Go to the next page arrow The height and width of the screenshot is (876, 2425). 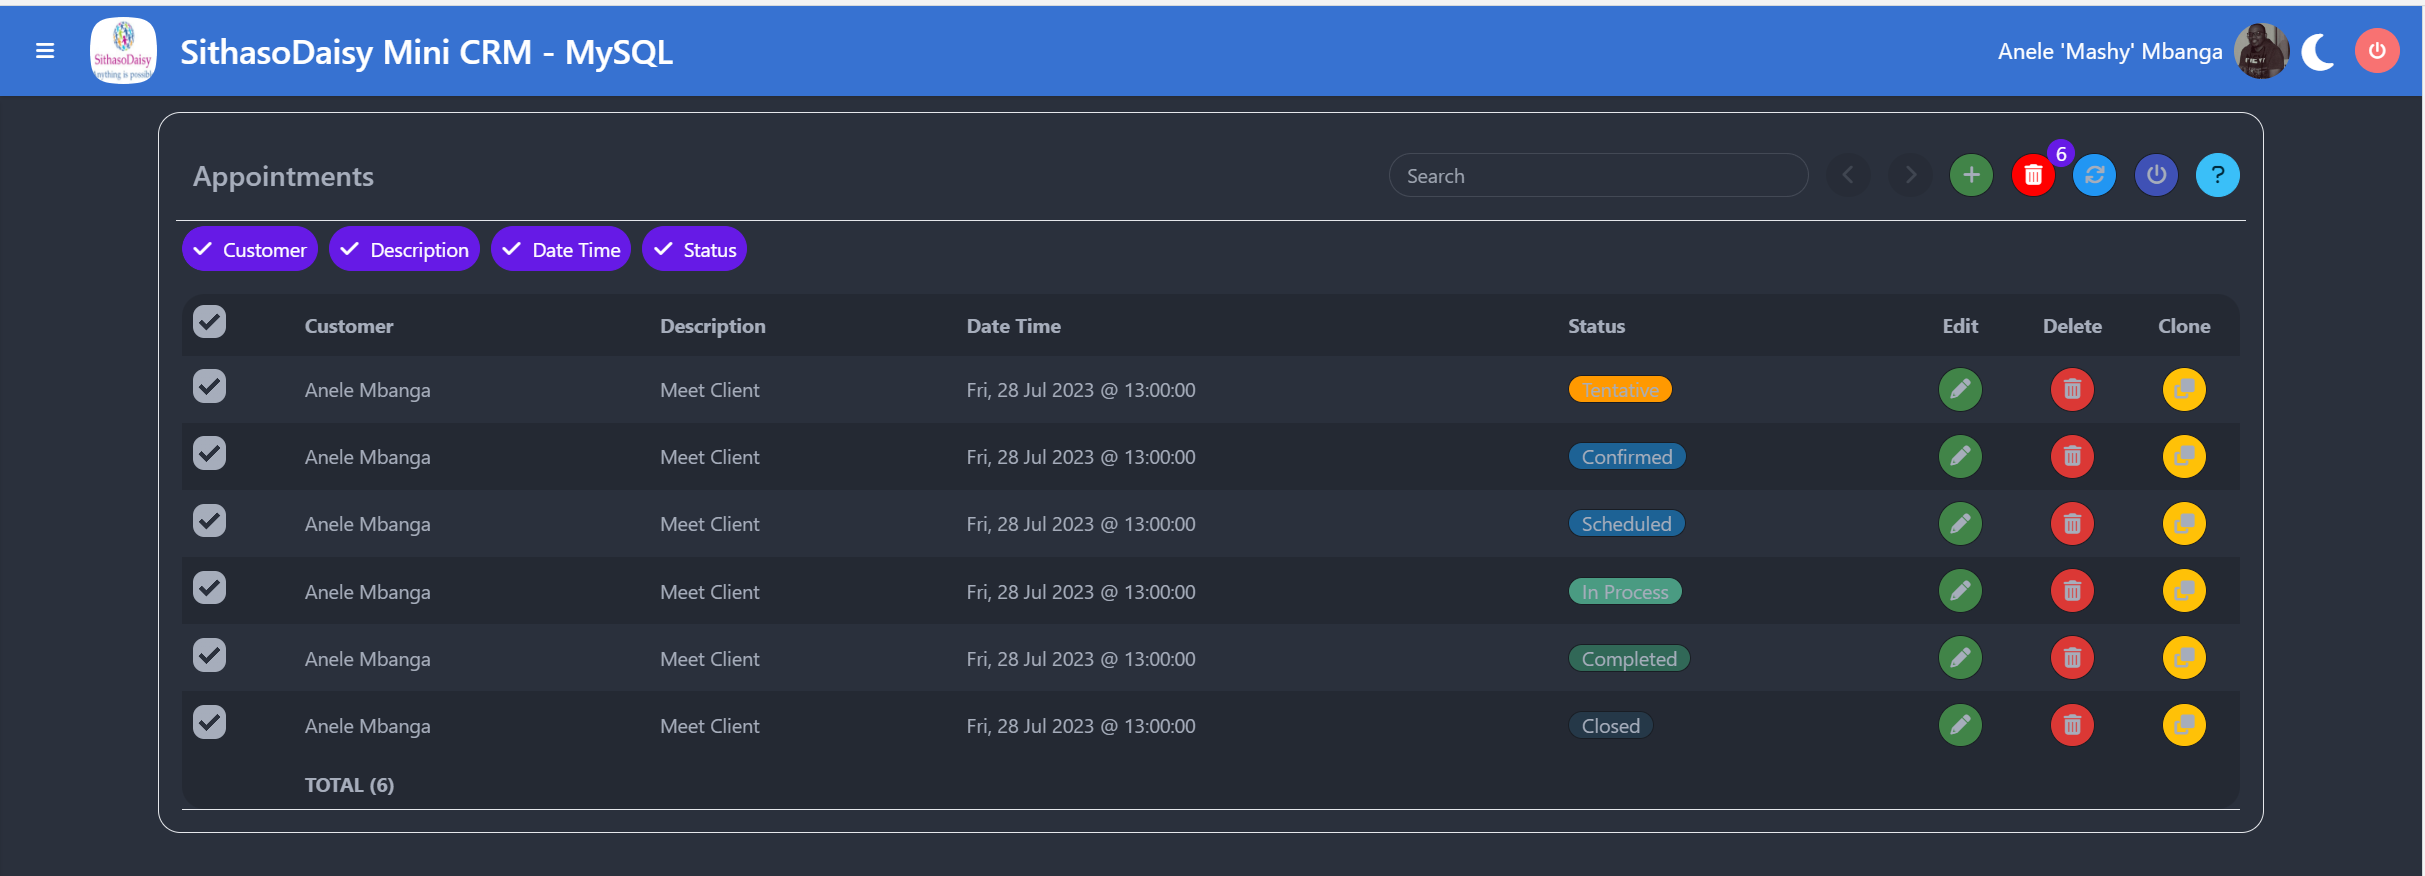point(1910,176)
